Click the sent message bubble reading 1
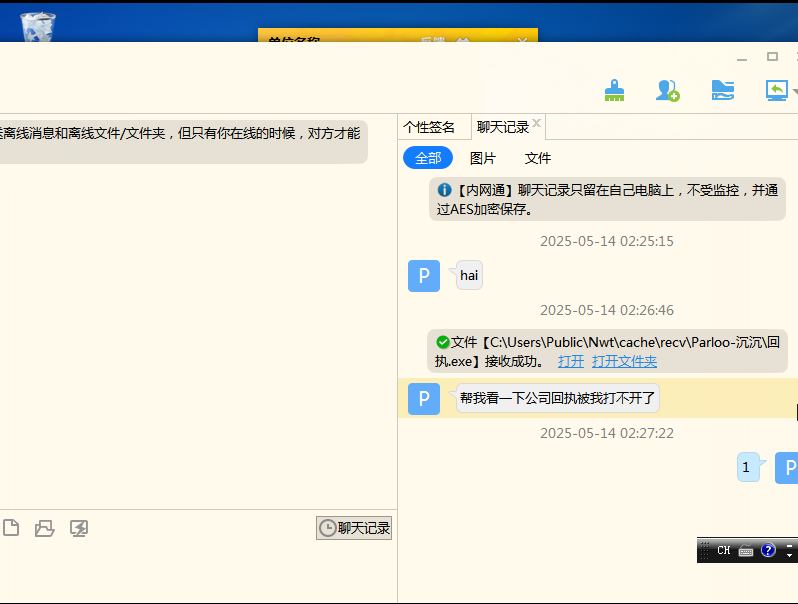798x604 pixels. pos(748,467)
